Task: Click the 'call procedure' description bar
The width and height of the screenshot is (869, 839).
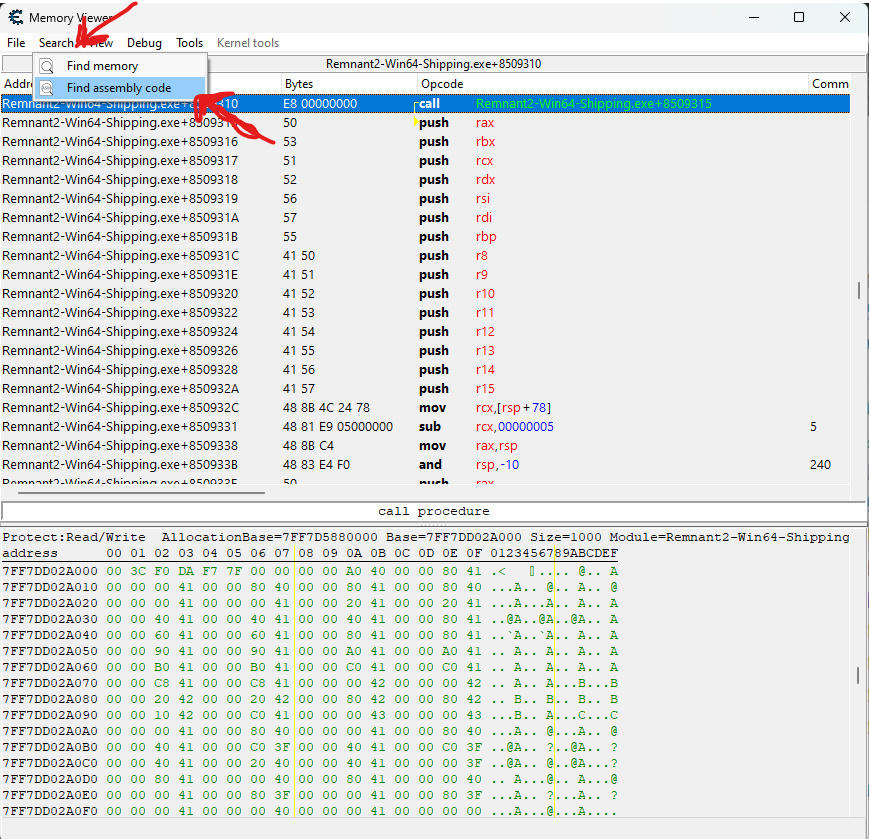Action: click(433, 511)
